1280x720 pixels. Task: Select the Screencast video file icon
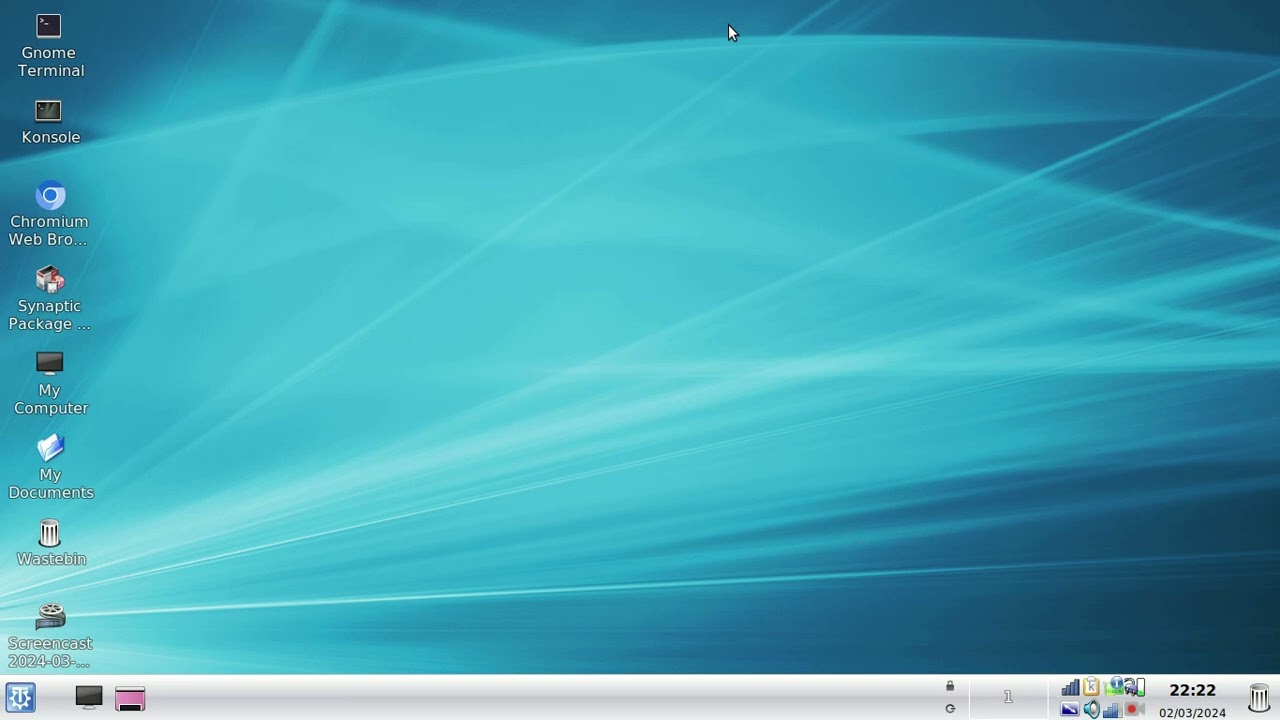pos(50,616)
